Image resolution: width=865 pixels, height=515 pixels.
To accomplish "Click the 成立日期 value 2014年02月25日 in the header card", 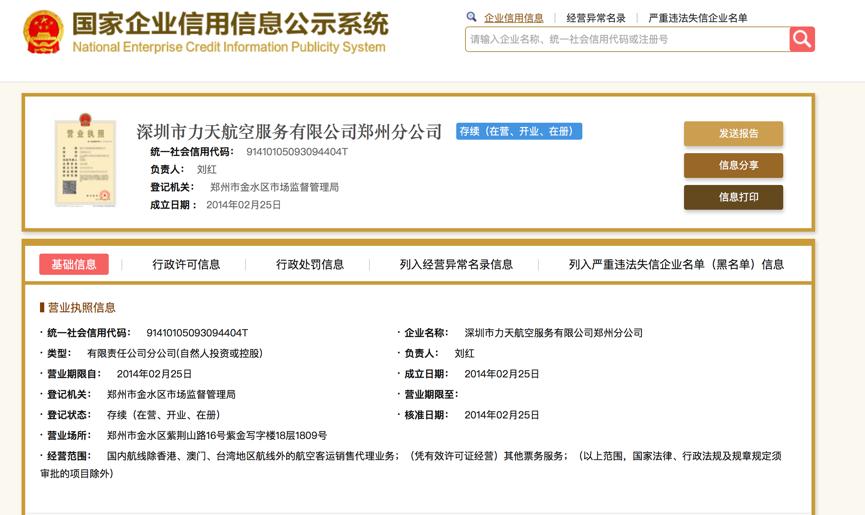I will pyautogui.click(x=243, y=205).
